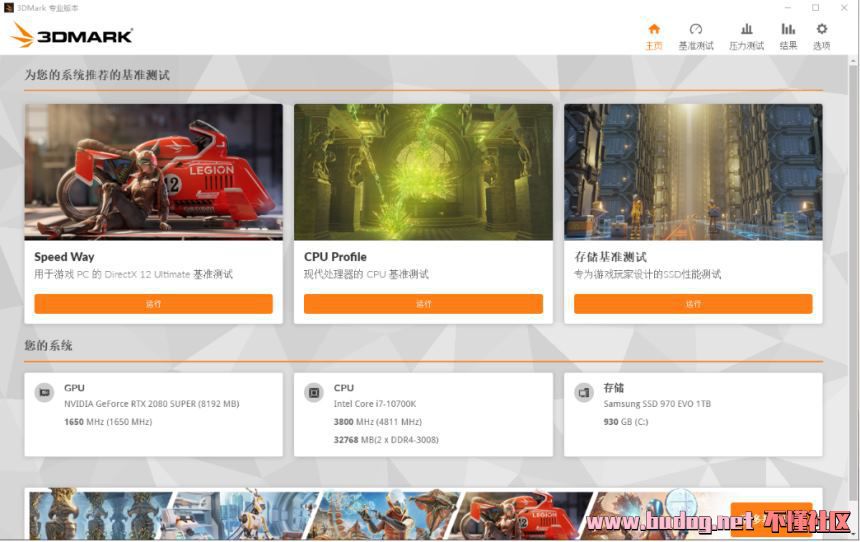Select the Speed Way title text

64,257
